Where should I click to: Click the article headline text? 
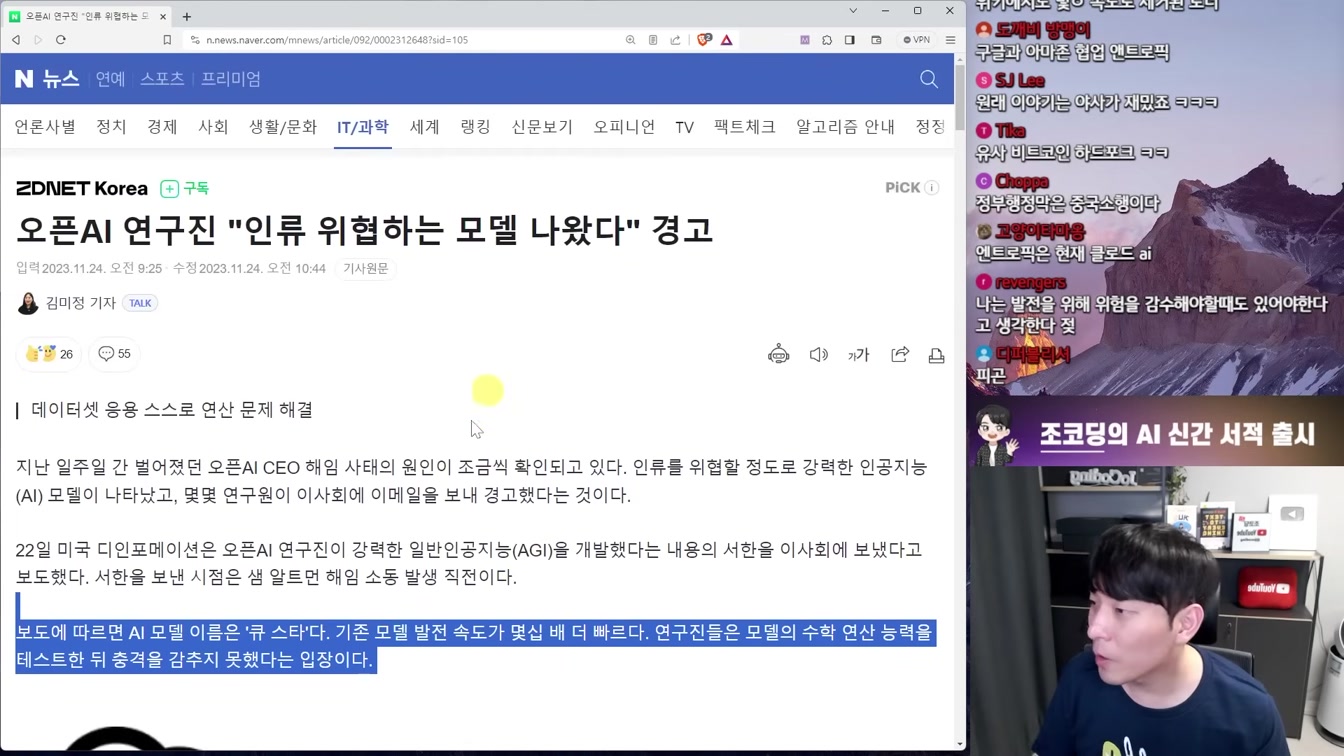click(x=364, y=230)
